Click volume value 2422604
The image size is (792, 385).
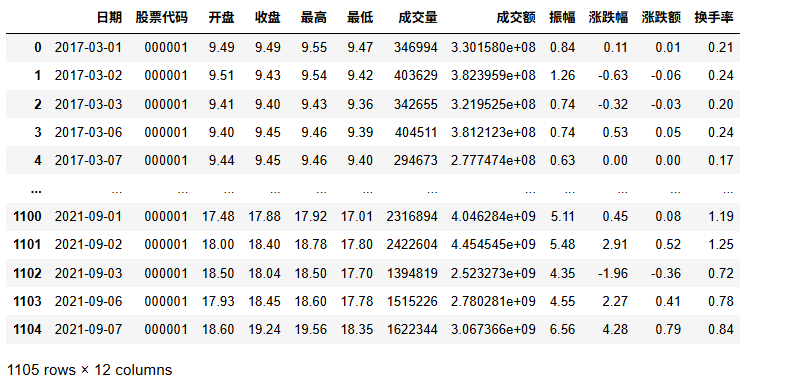coord(412,245)
